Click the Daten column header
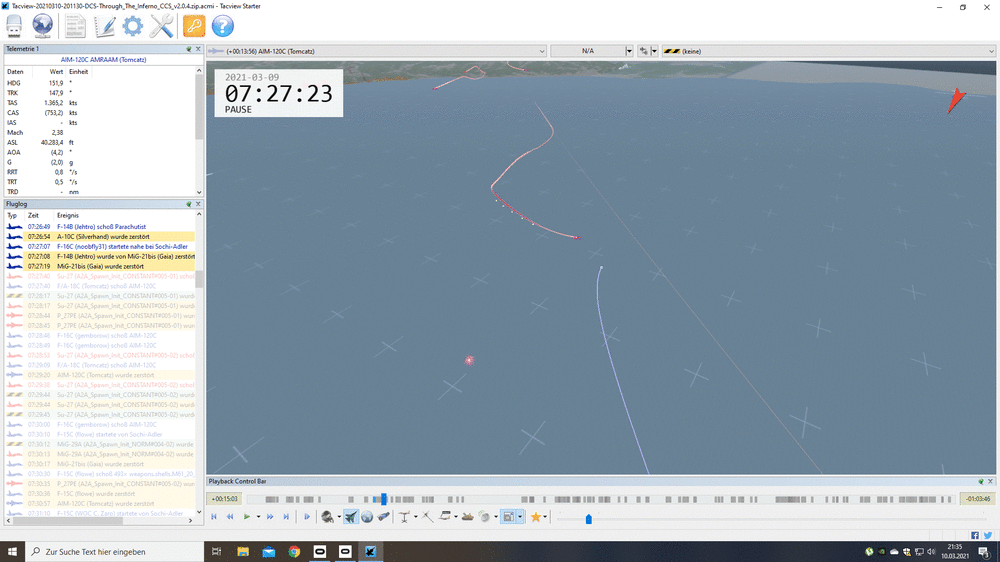 click(15, 72)
